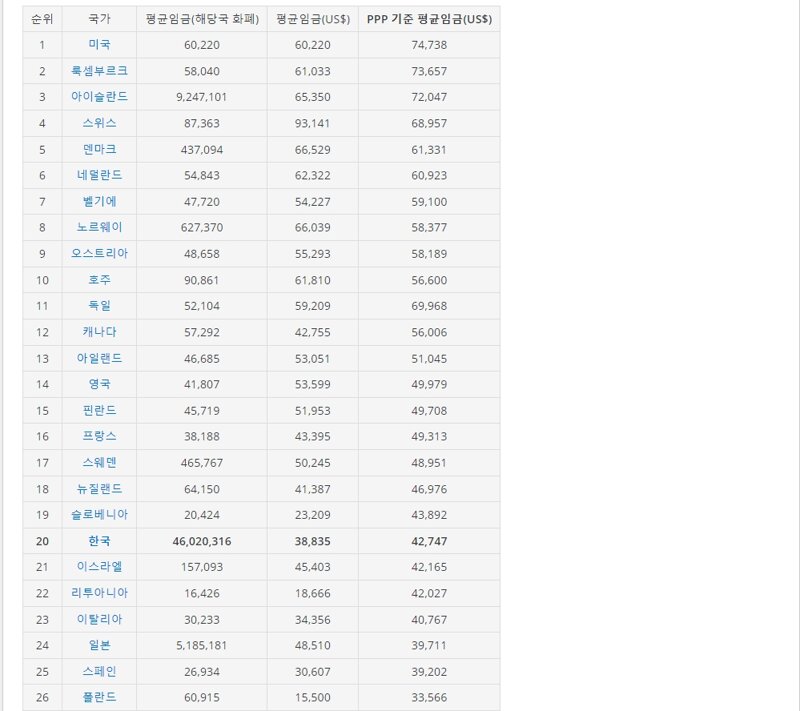This screenshot has height=711, width=800.
Task: Select the value 73,657 for 룩셈부르크
Action: [429, 71]
